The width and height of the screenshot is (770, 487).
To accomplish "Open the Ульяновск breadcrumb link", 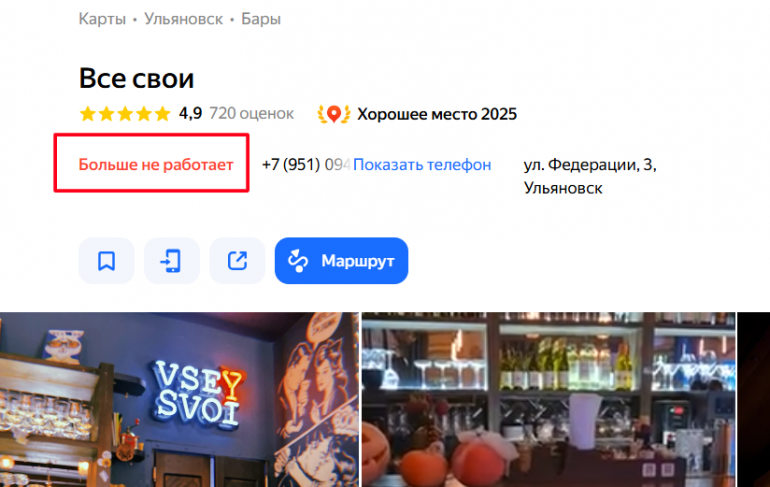I will (183, 19).
